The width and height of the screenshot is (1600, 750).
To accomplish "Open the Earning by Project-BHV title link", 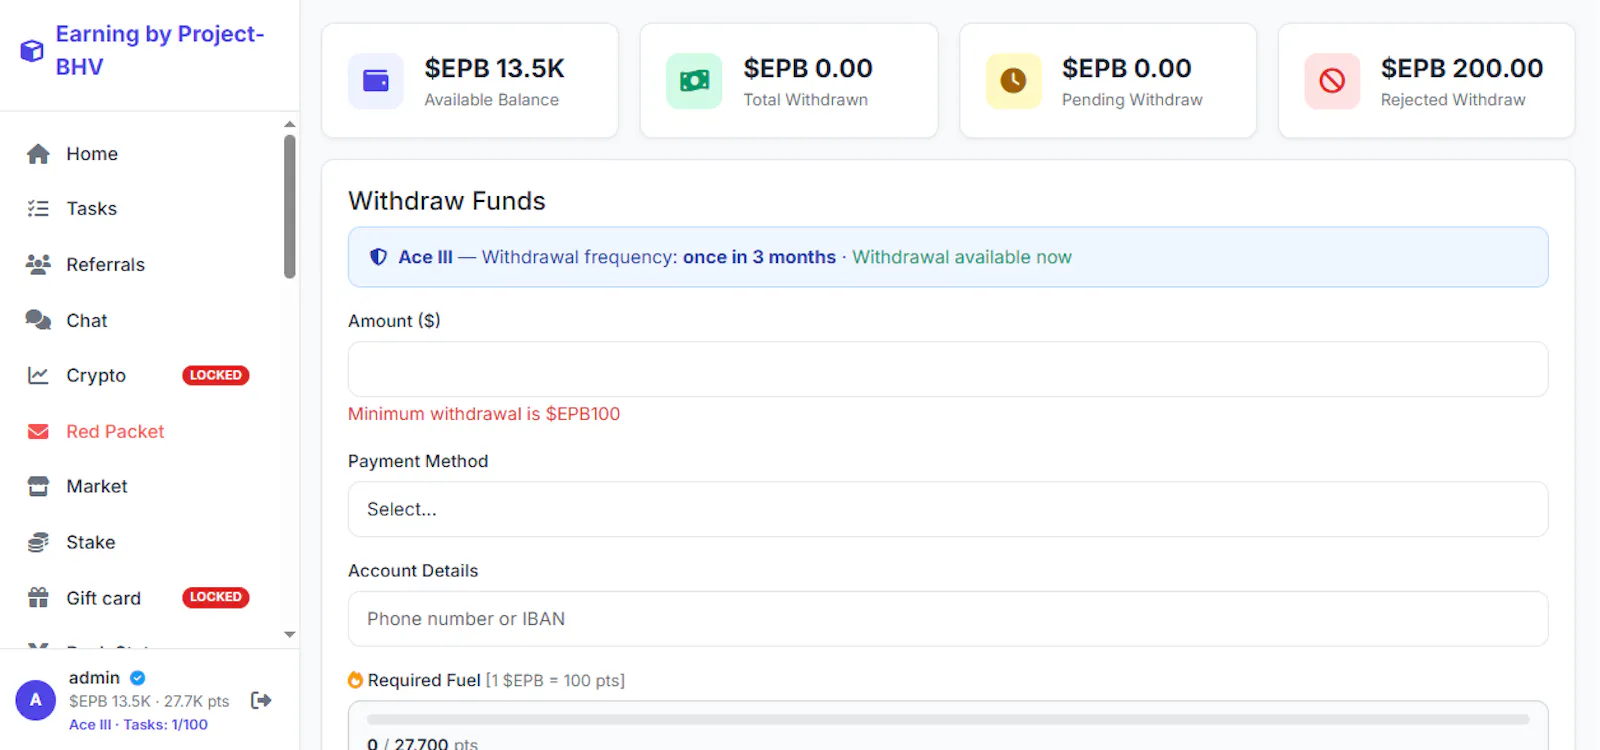I will (x=160, y=50).
